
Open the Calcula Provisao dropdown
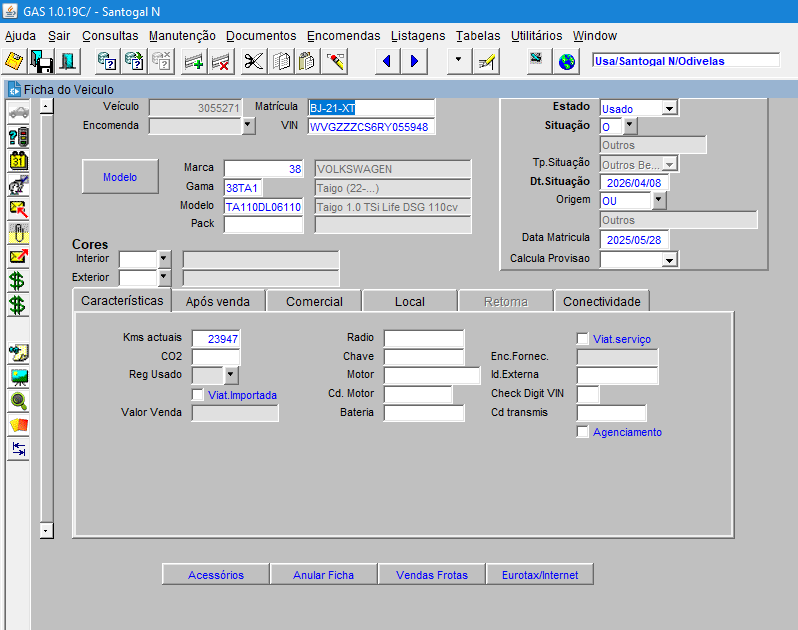click(669, 259)
